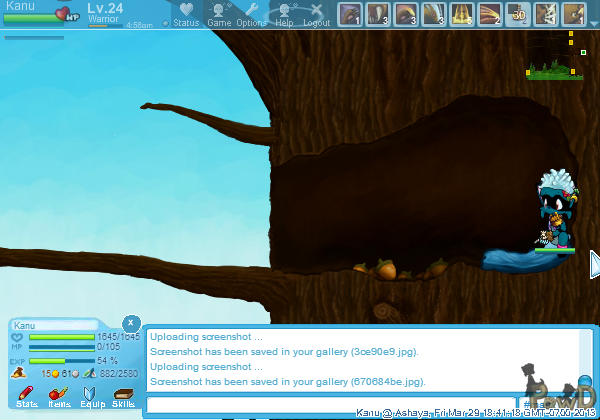Open the Equip armor button
The image size is (600, 420).
(92, 397)
